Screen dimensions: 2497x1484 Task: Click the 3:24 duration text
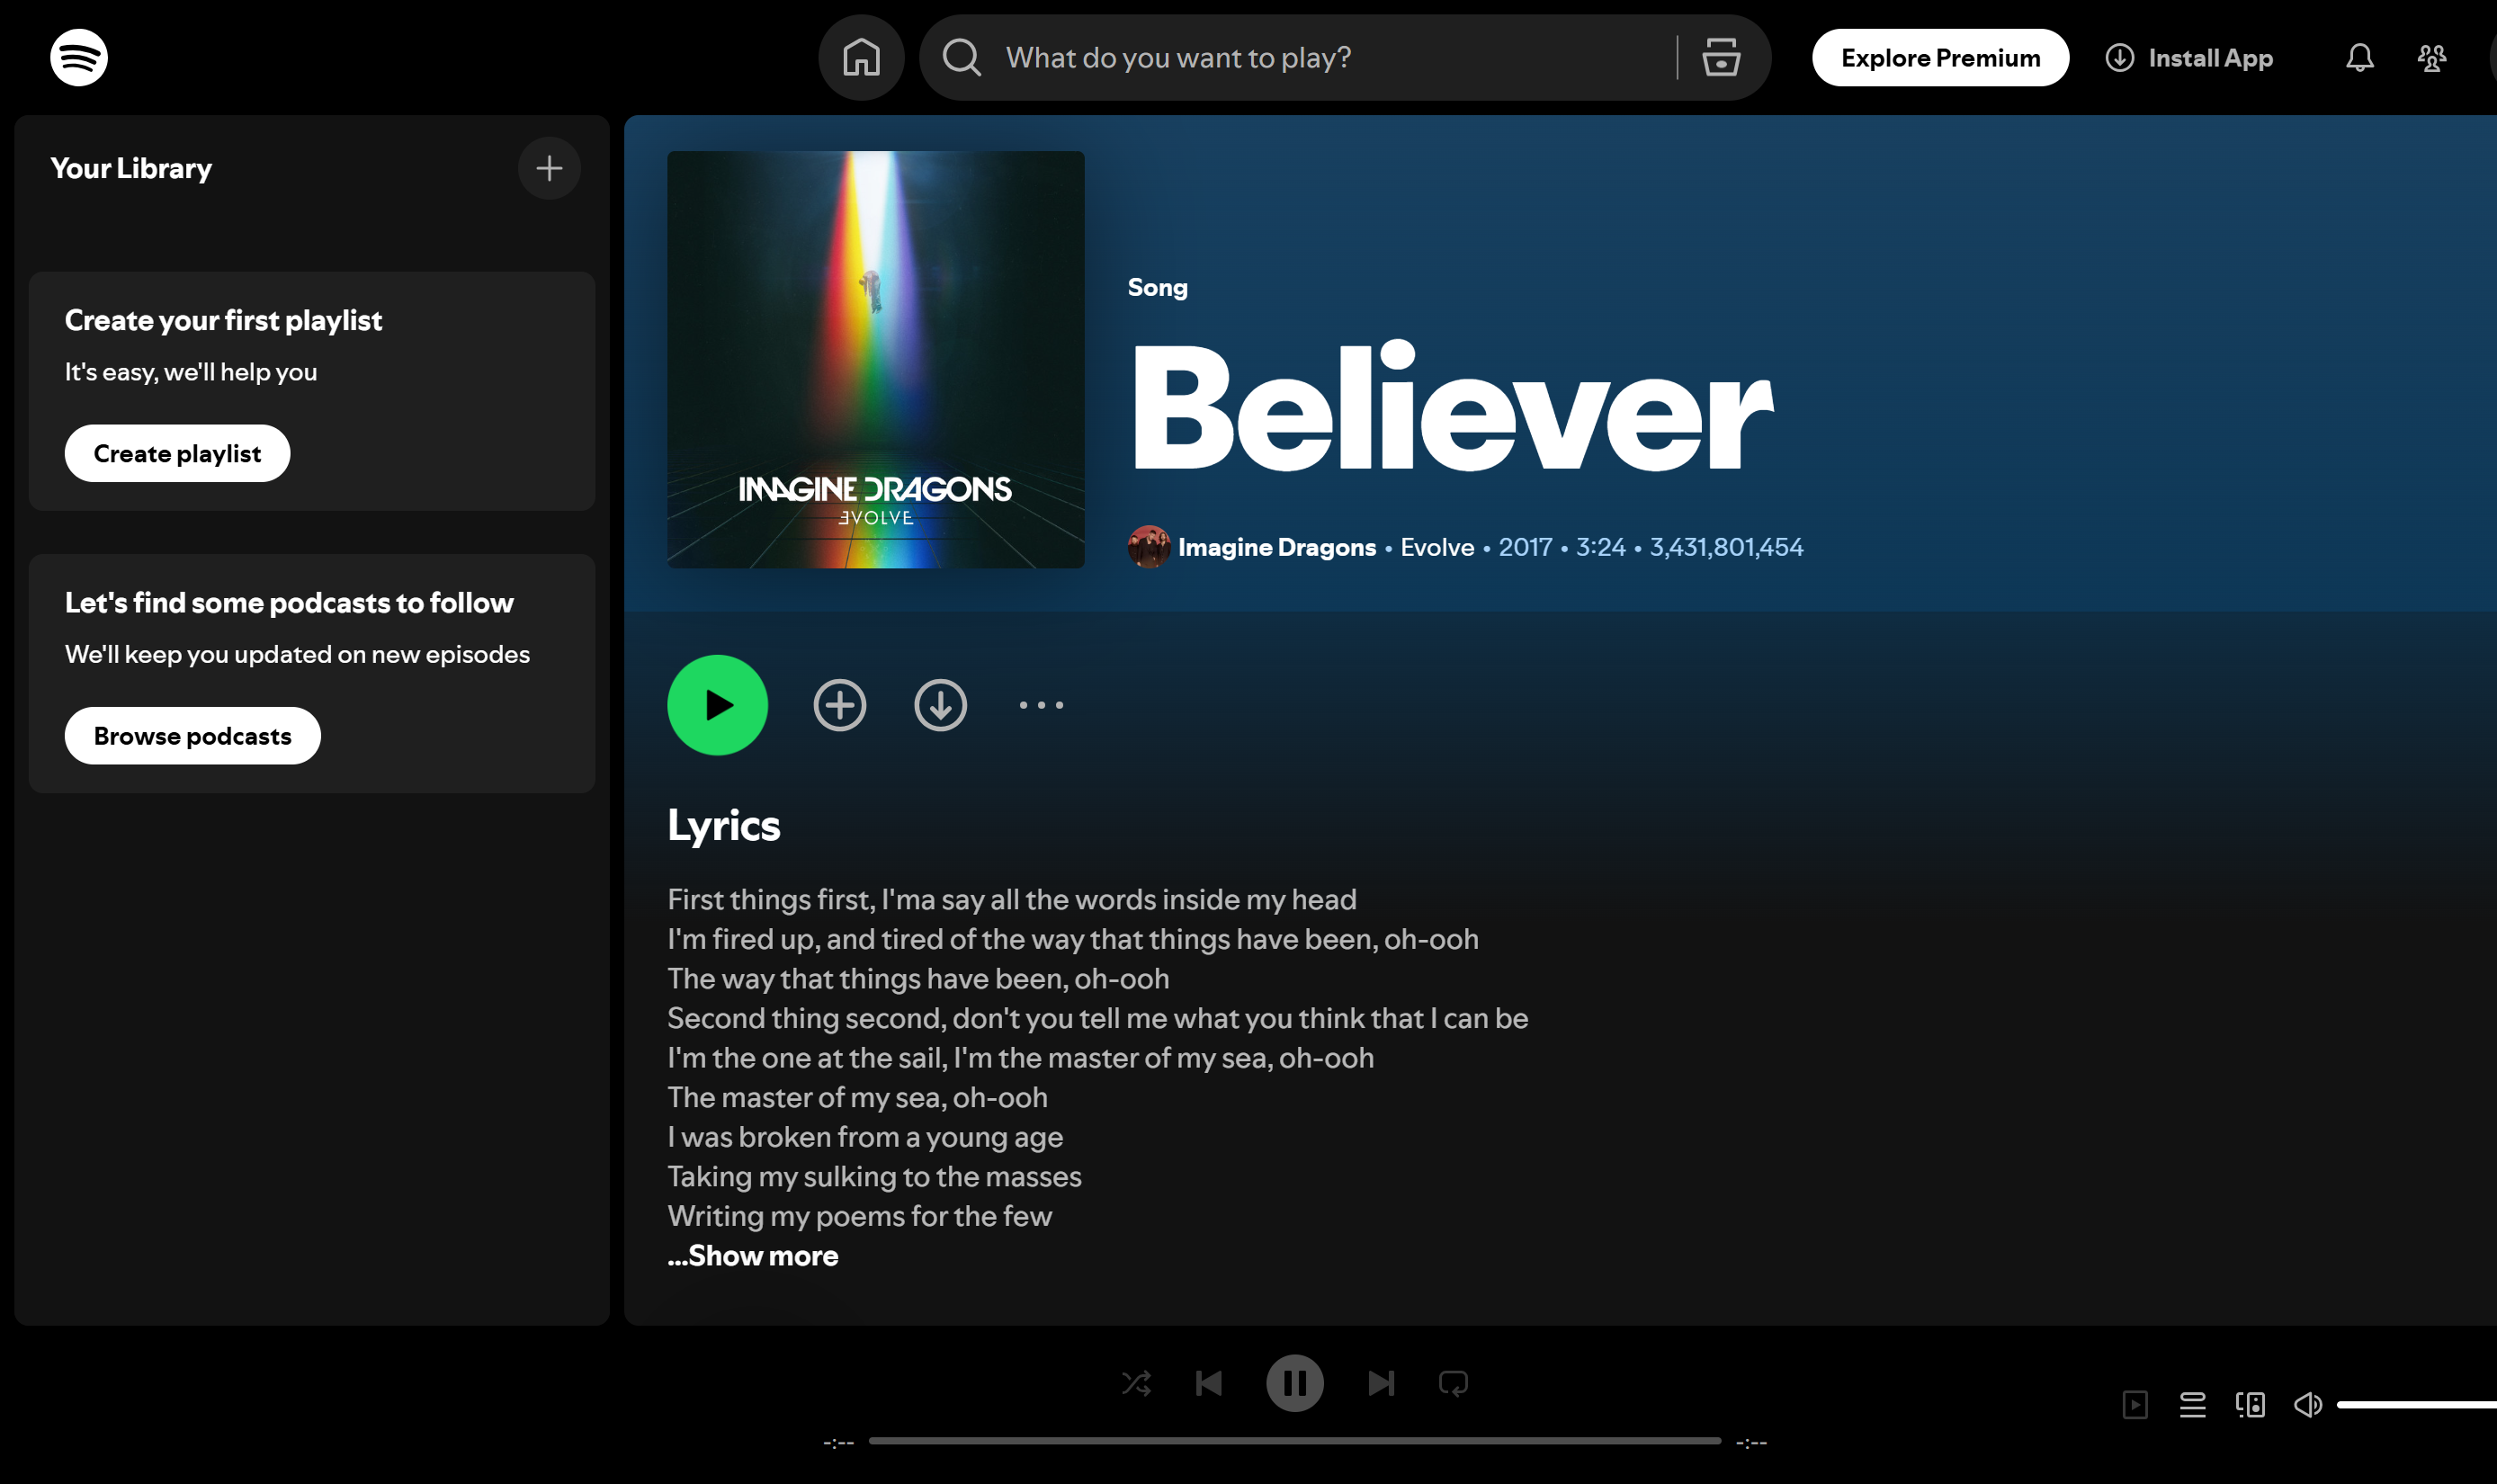1600,547
